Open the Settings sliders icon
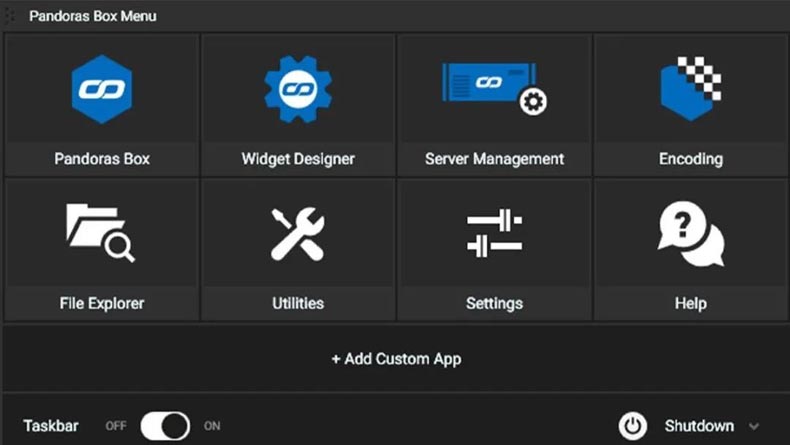 (494, 233)
